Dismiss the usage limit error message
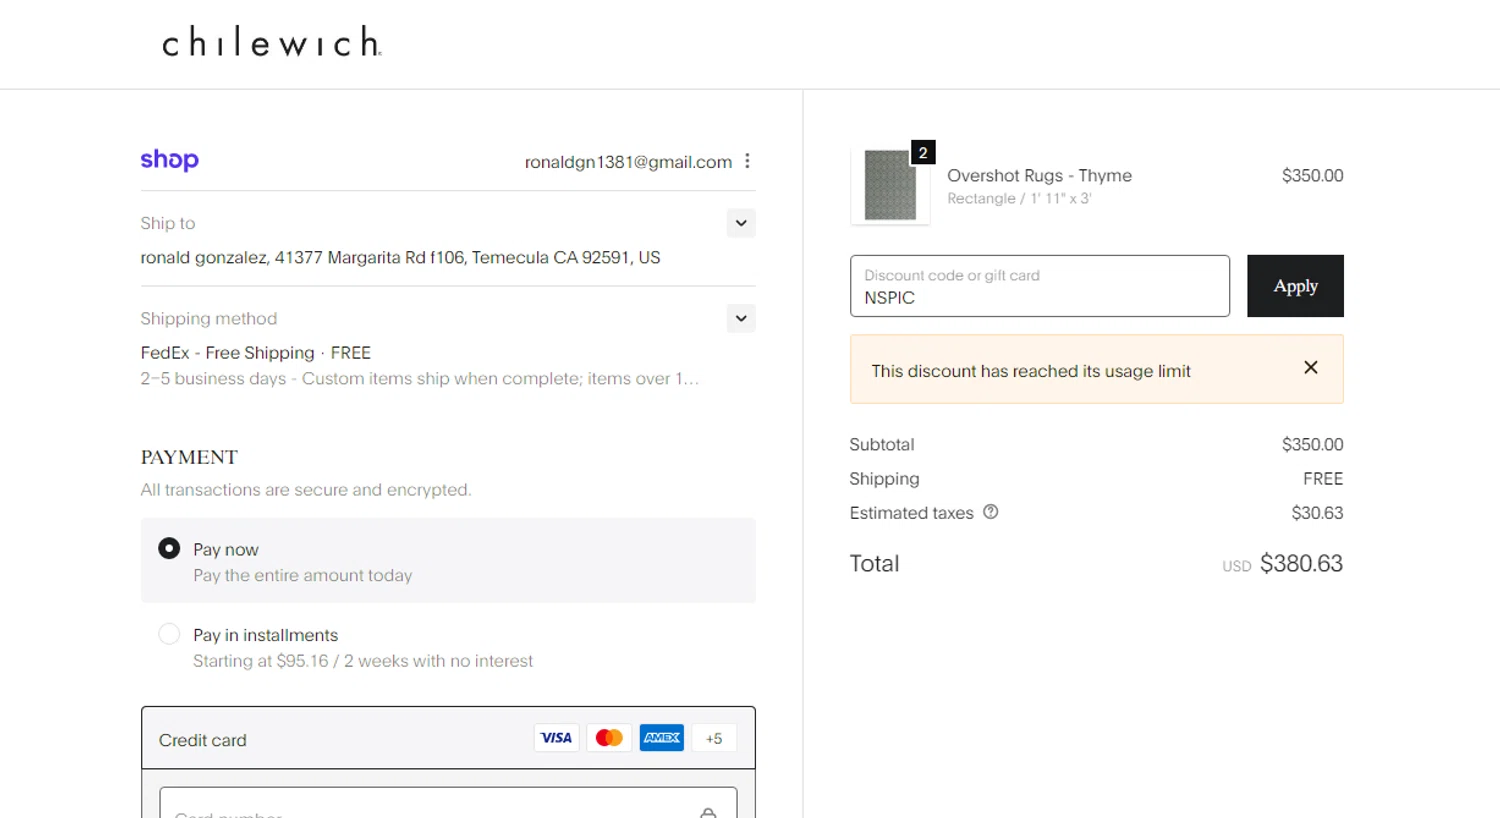 pyautogui.click(x=1311, y=368)
